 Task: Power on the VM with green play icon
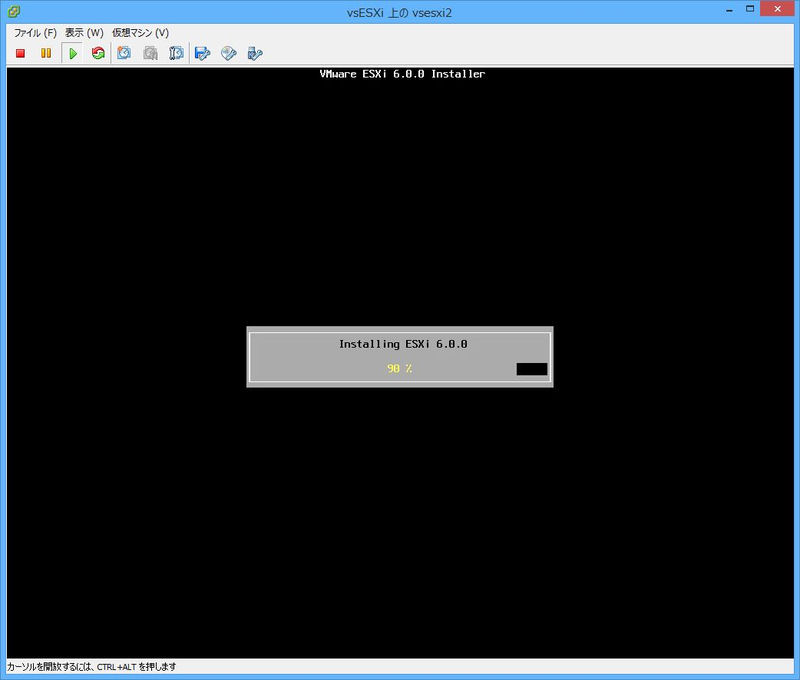coord(72,53)
